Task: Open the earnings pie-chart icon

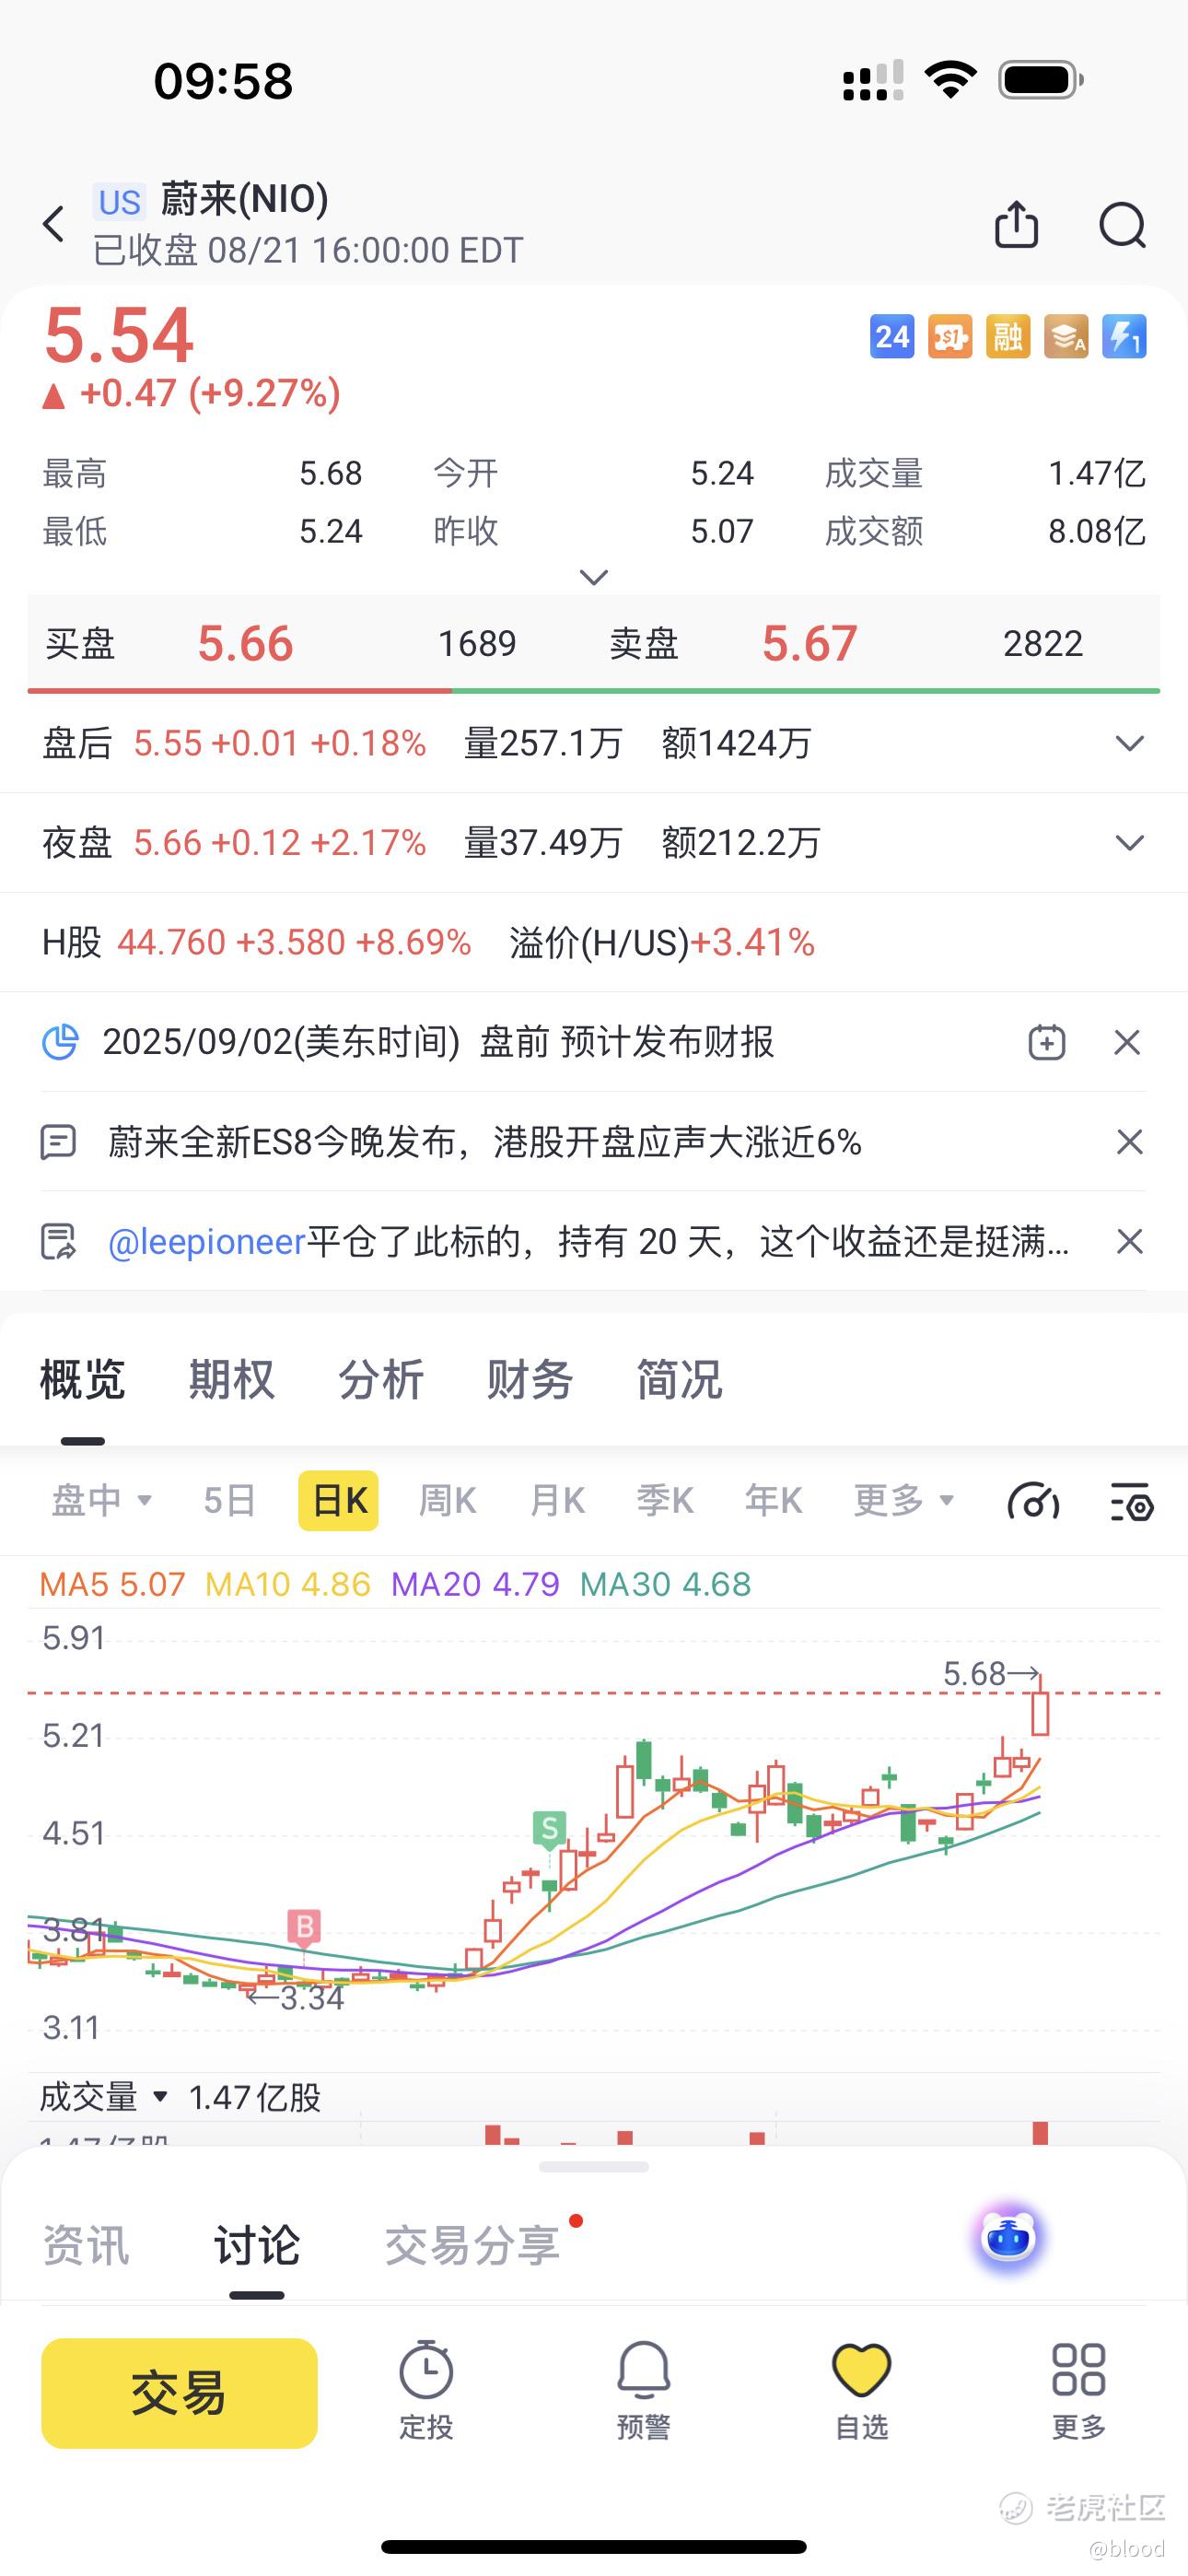Action: click(x=60, y=1042)
